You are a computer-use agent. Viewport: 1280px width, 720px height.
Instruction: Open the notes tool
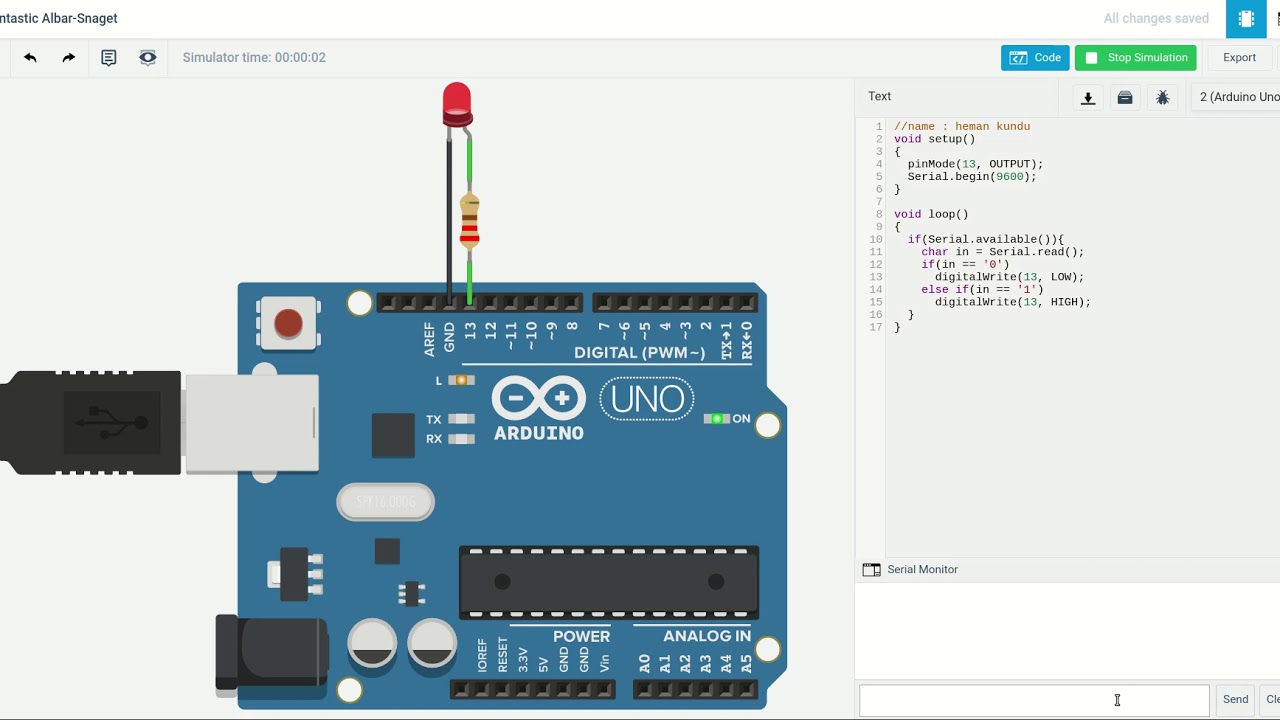pos(109,58)
